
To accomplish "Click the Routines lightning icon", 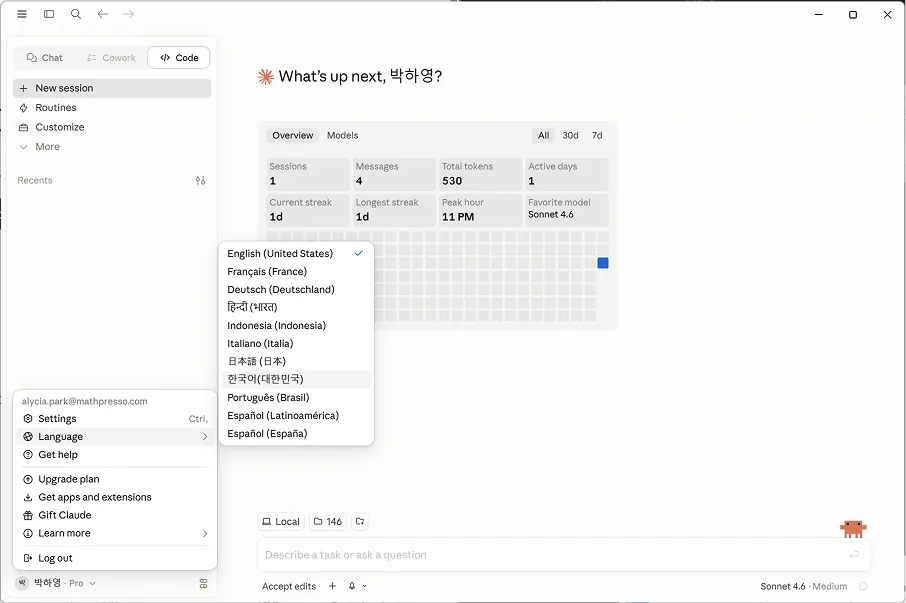I will click(24, 108).
